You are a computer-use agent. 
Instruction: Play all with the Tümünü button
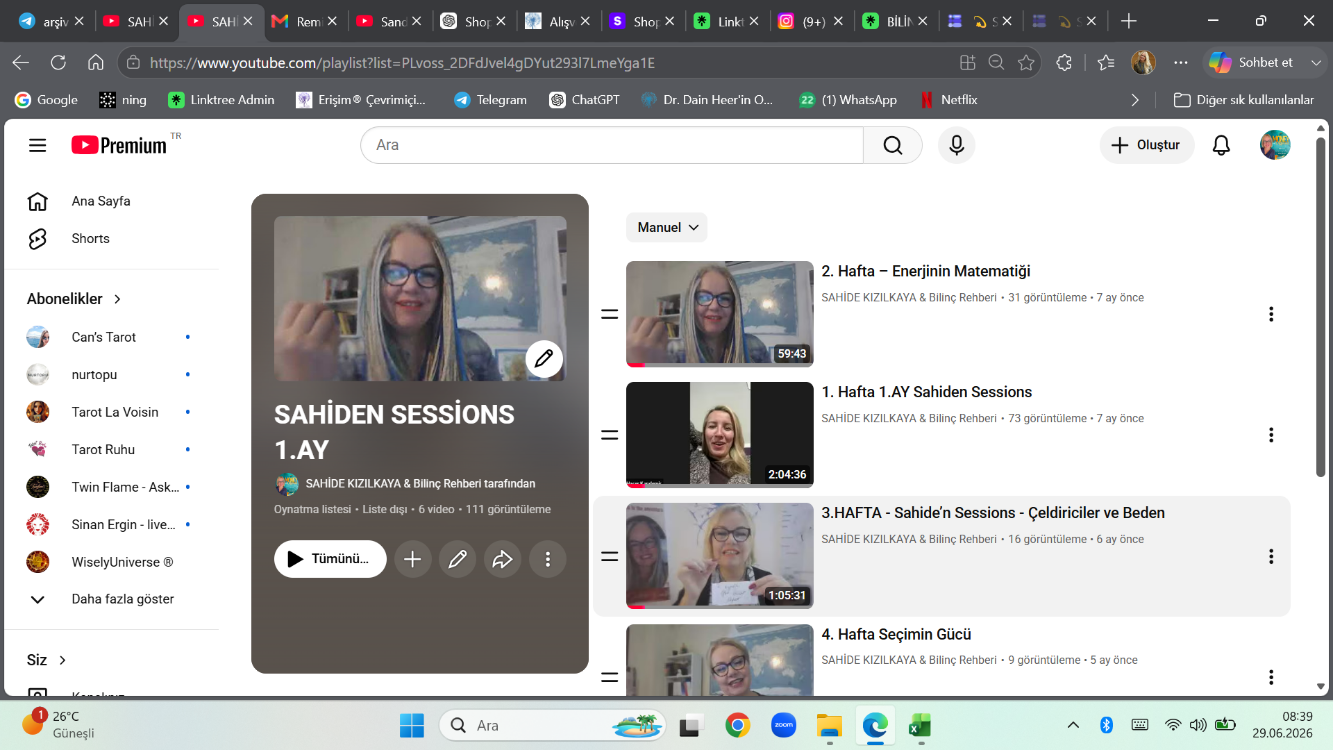point(330,559)
